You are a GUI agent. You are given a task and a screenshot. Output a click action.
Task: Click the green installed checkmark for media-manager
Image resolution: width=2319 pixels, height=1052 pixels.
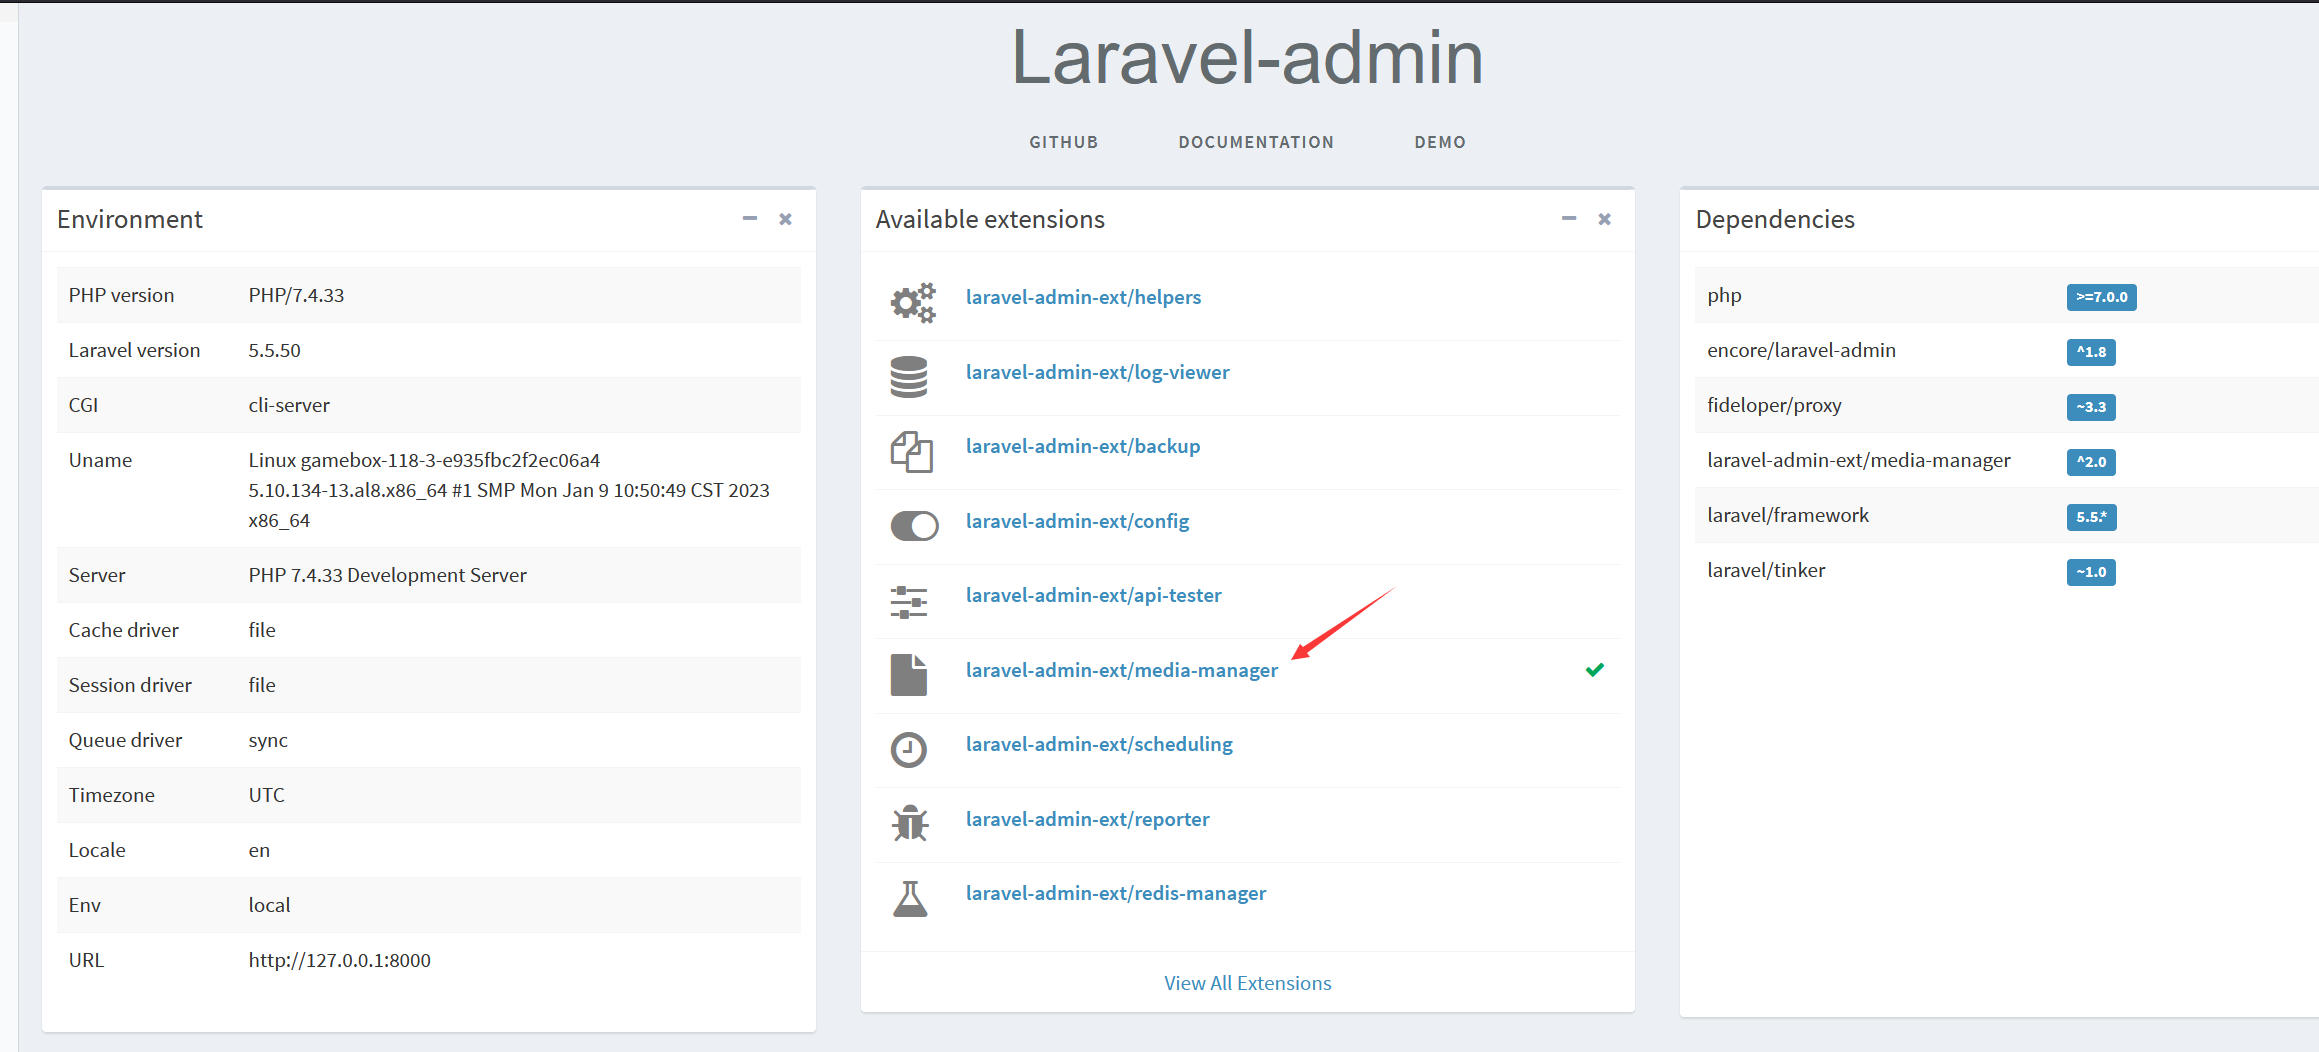click(1594, 670)
